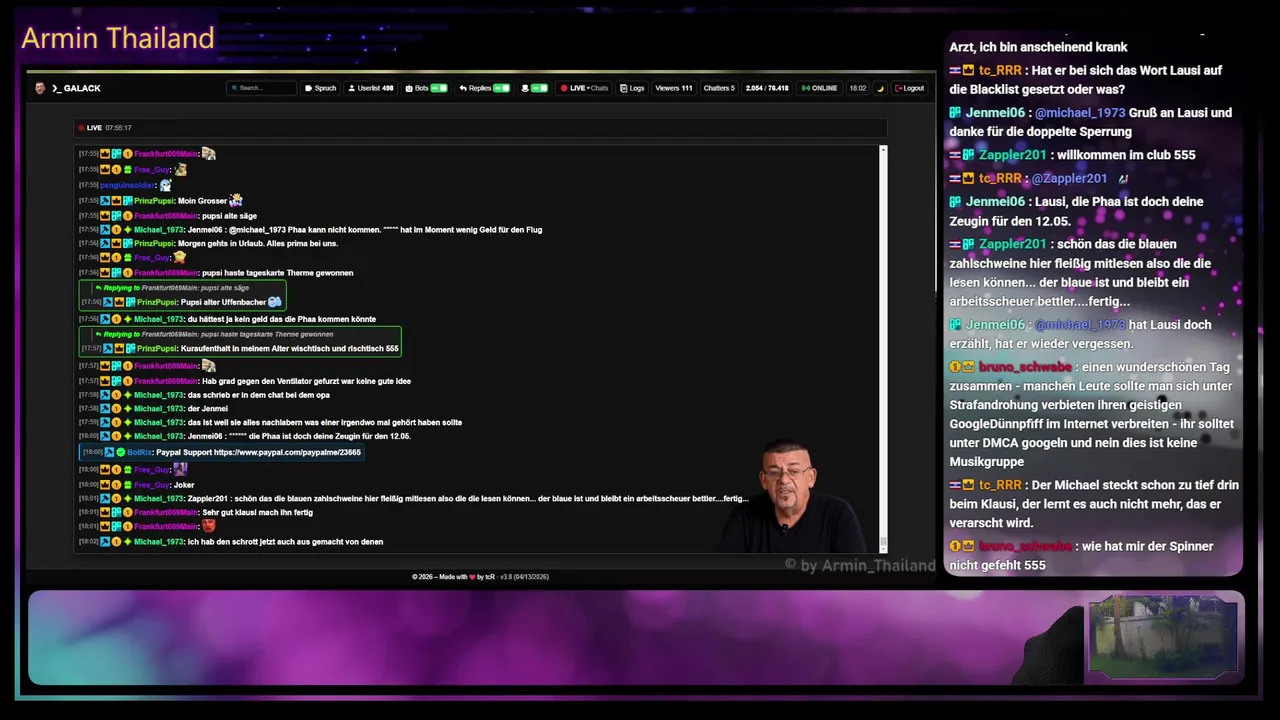Click the Chatters 5 counter
The height and width of the screenshot is (720, 1280).
719,88
